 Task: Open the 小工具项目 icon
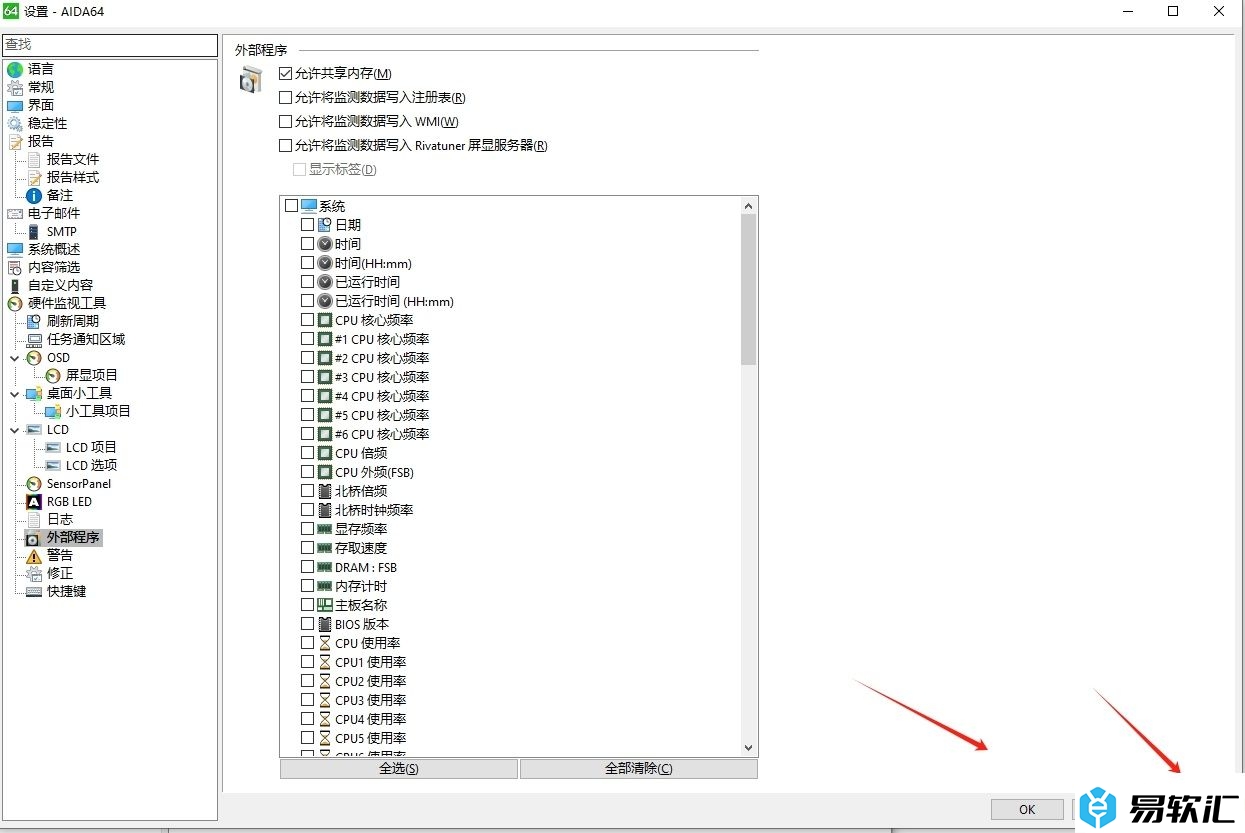[53, 411]
